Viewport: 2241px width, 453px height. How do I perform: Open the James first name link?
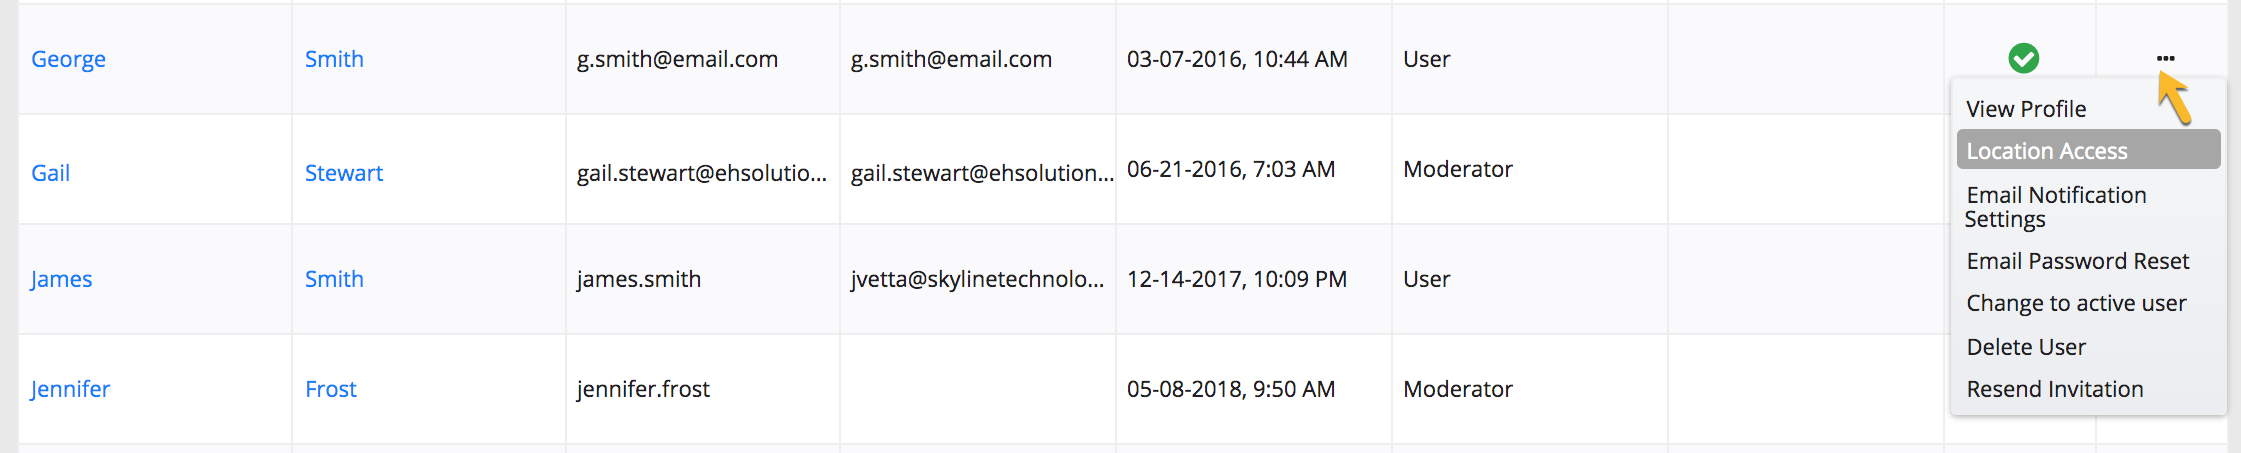61,279
